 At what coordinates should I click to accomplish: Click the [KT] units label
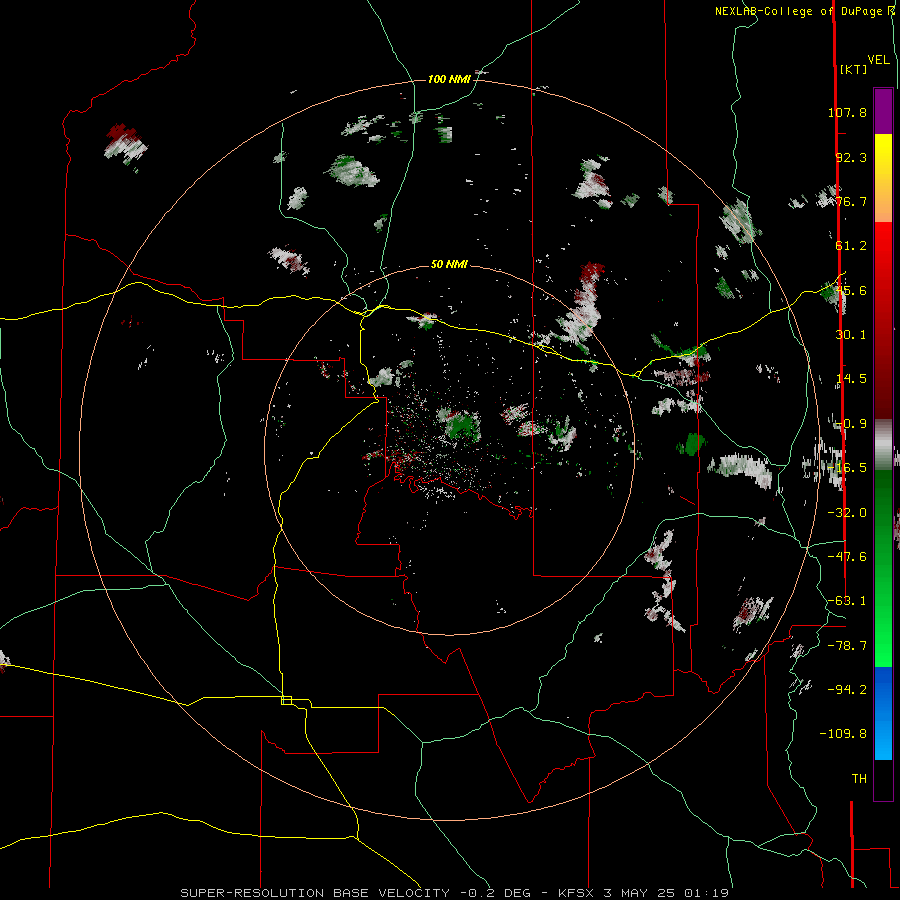tap(854, 69)
